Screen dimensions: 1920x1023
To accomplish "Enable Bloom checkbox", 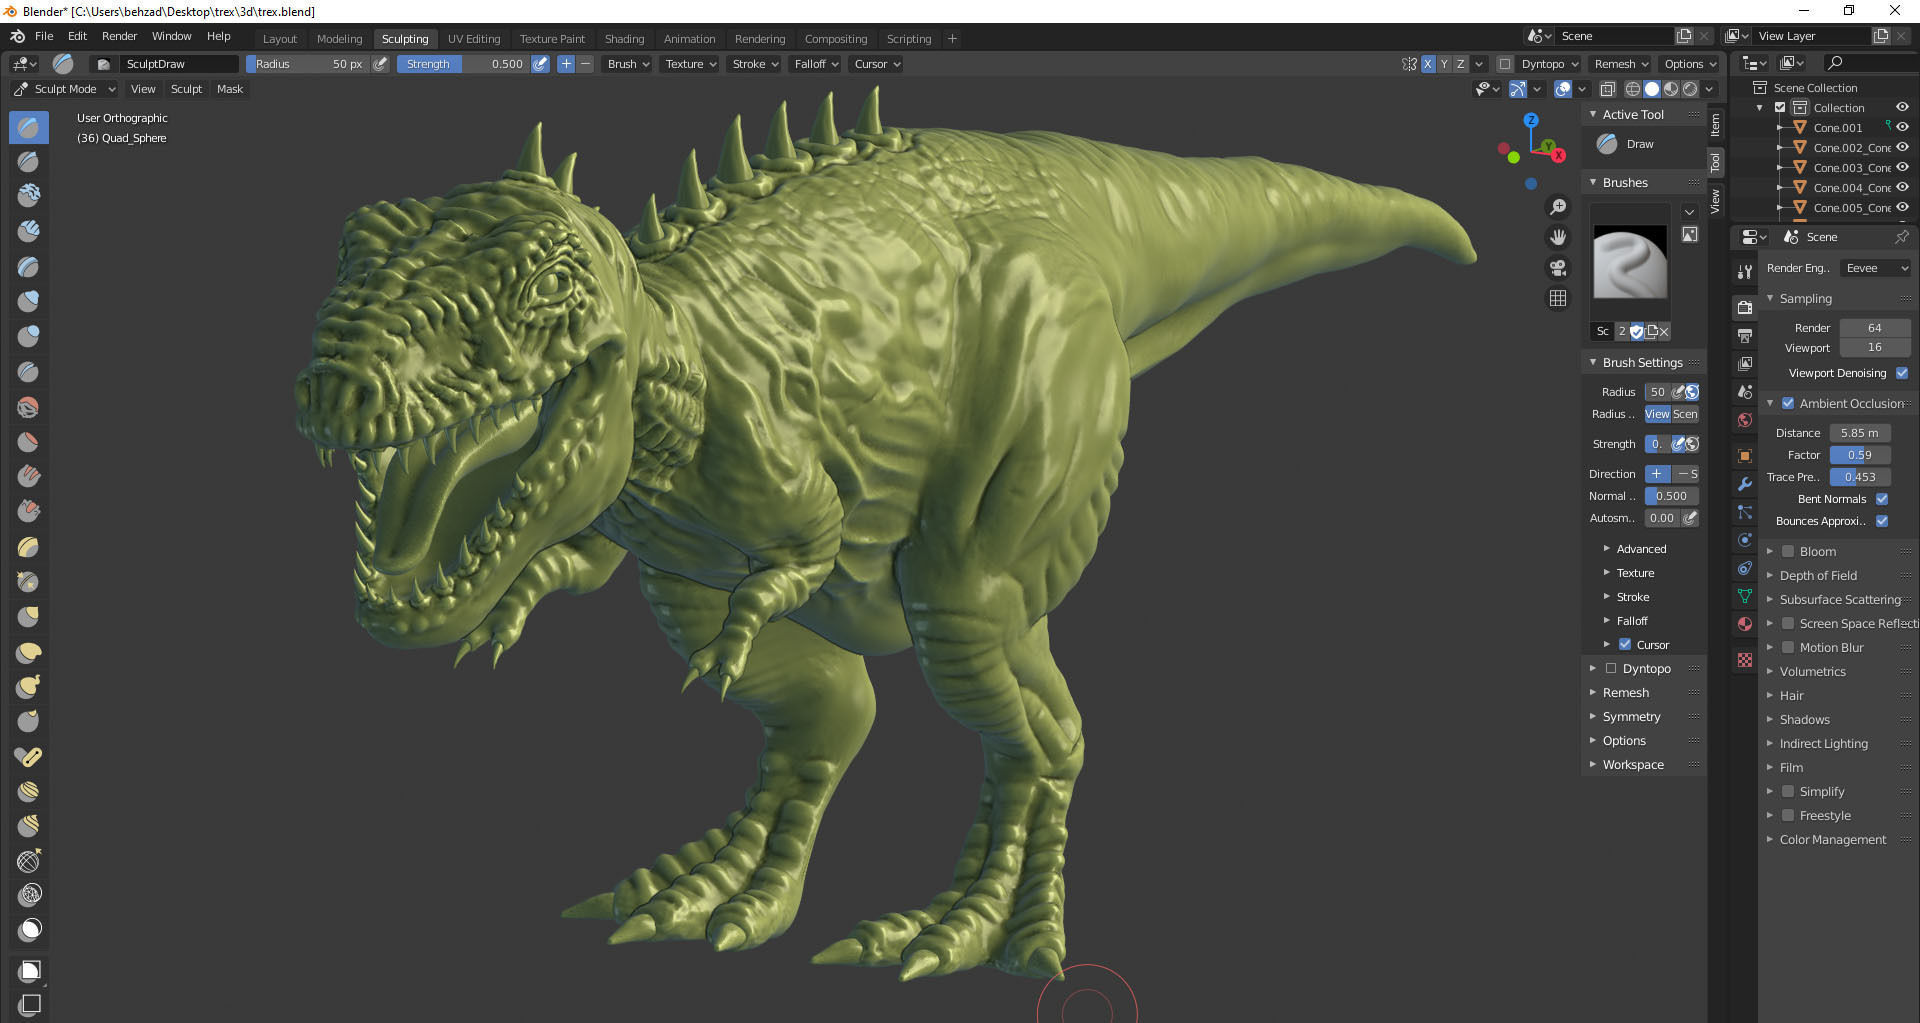I will point(1788,551).
